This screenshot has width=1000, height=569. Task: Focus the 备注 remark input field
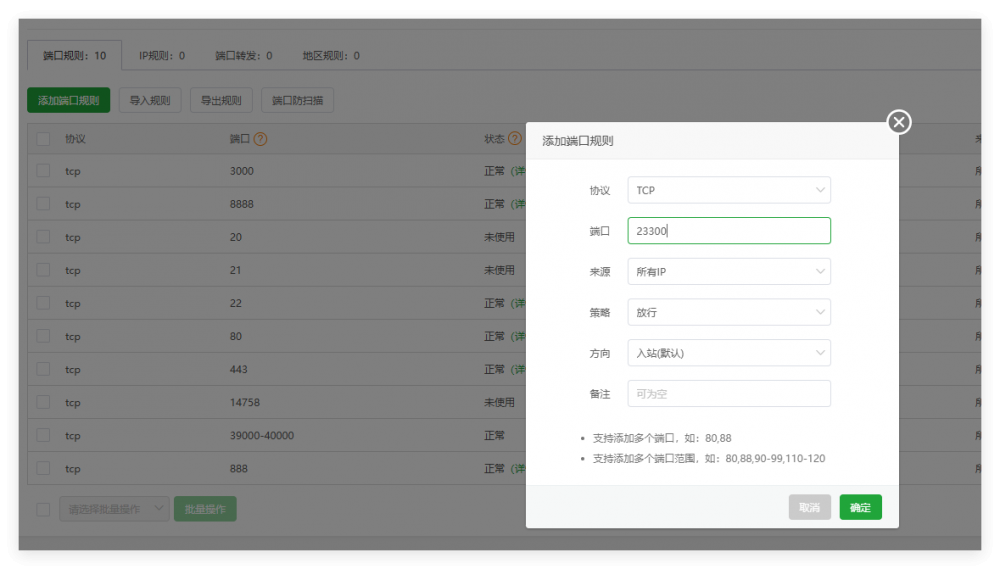[x=728, y=394]
